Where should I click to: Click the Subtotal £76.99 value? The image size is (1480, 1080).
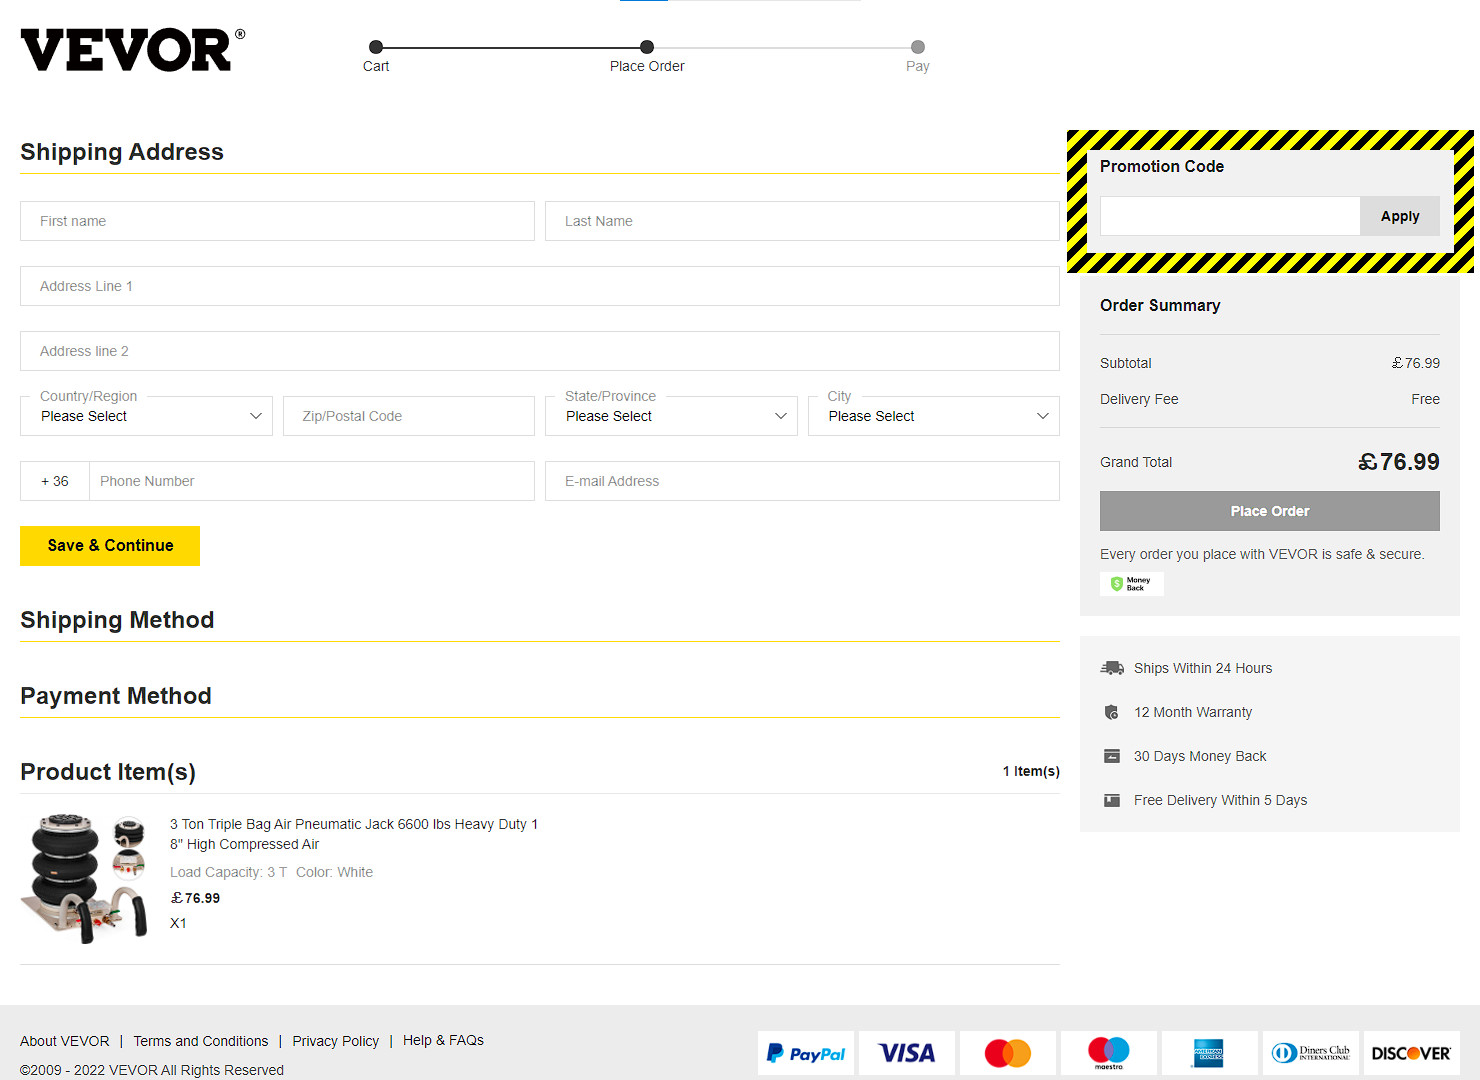1415,363
